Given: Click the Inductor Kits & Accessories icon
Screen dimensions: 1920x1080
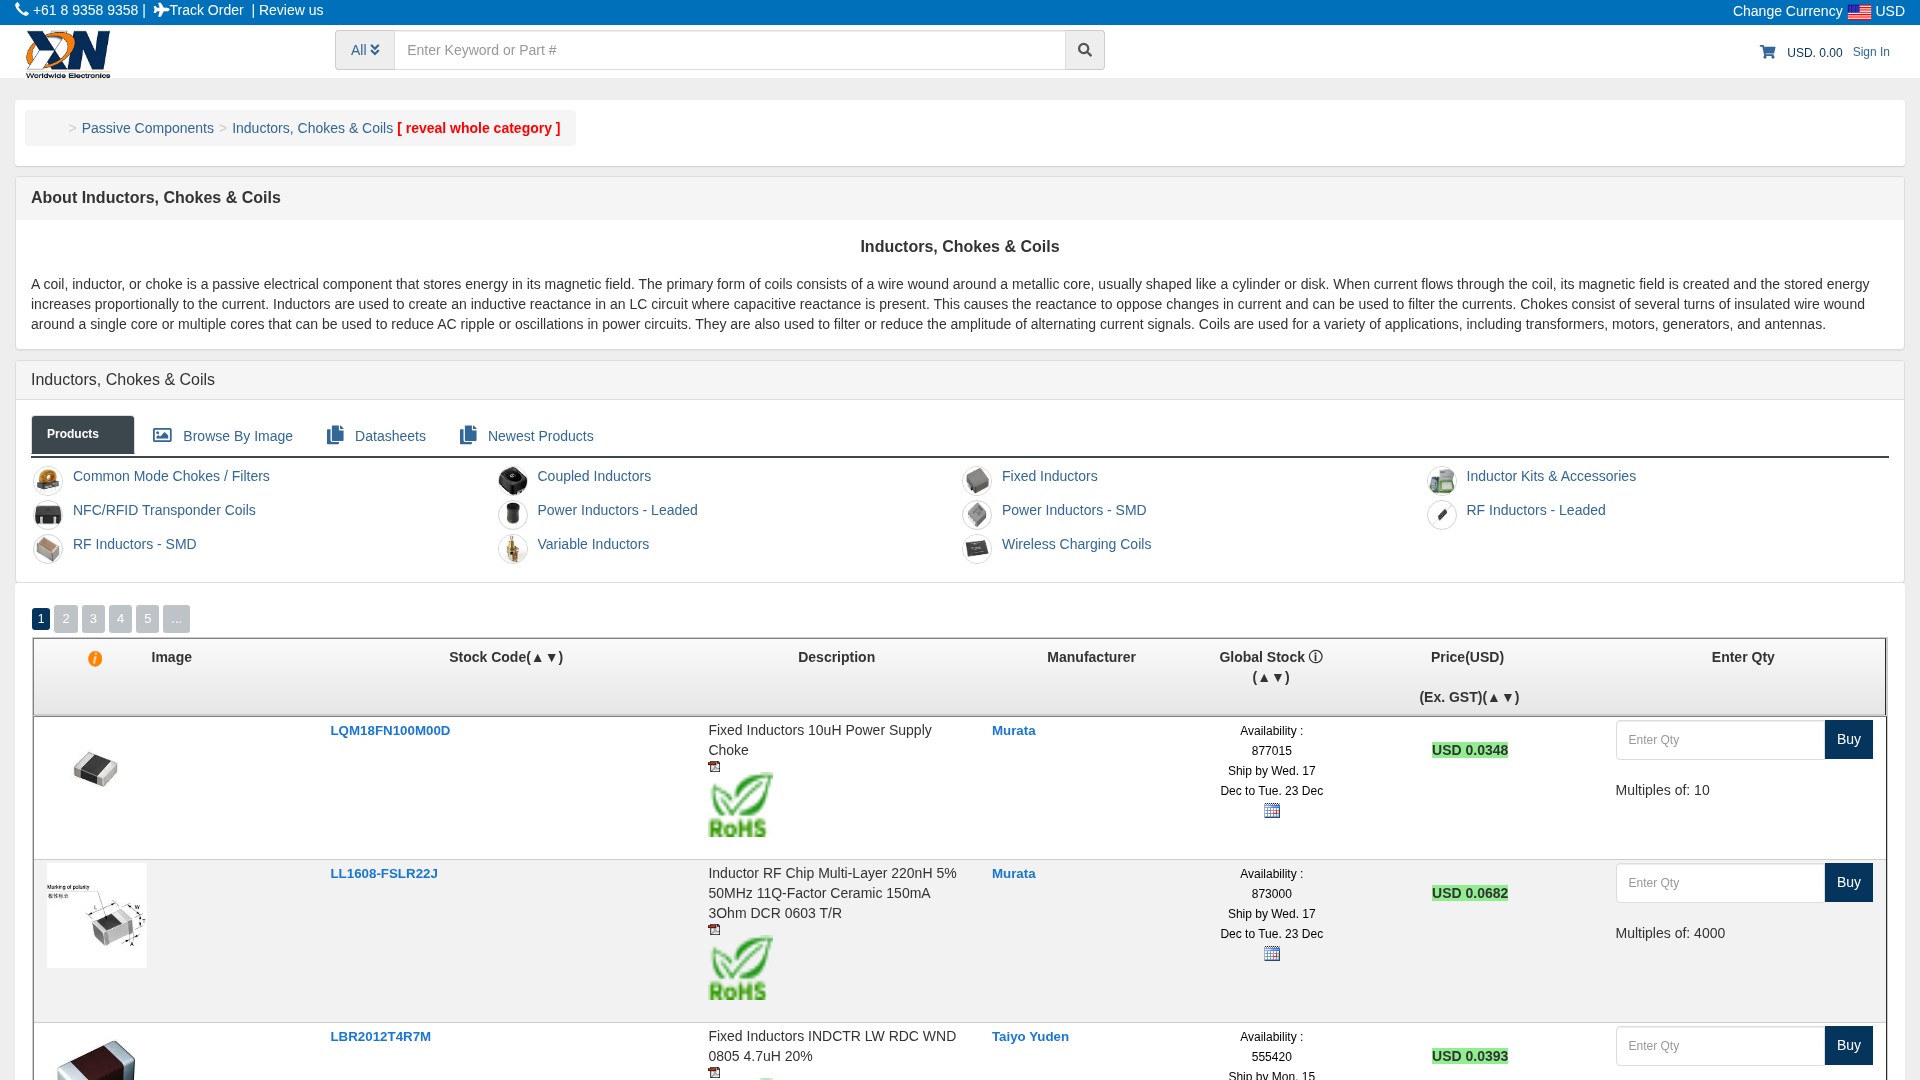Looking at the screenshot, I should click(1441, 481).
